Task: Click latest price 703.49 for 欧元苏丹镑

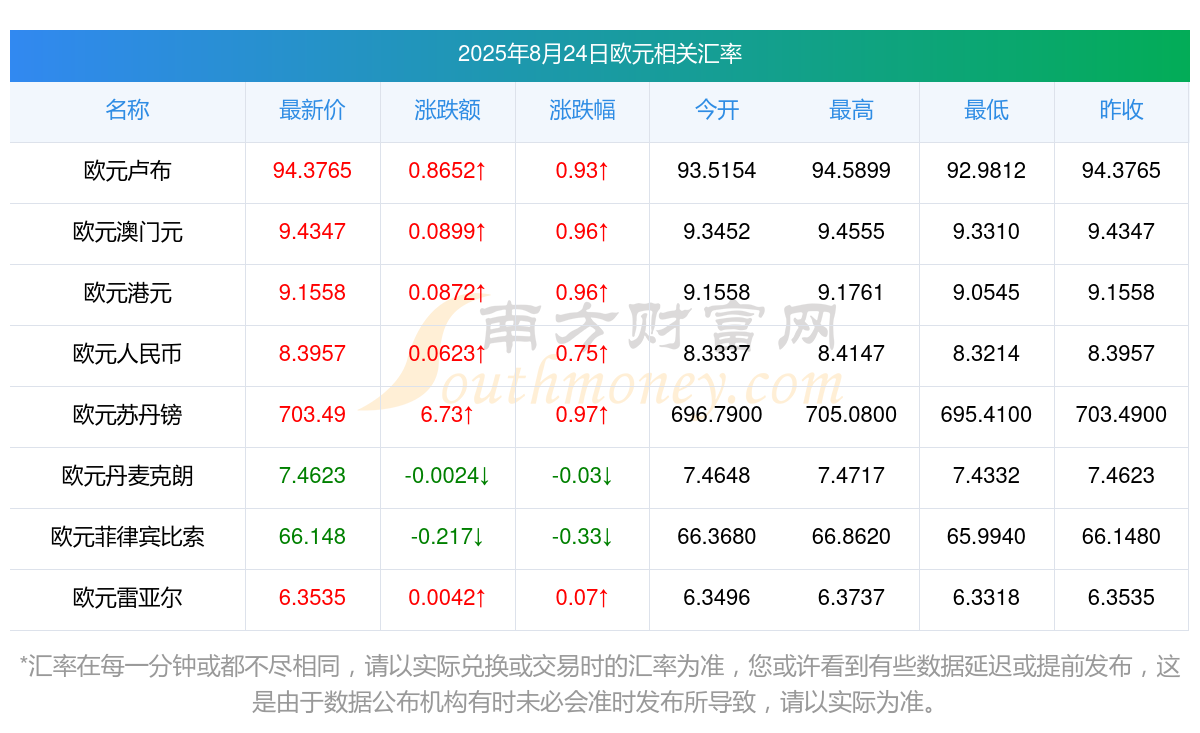Action: click(x=312, y=415)
